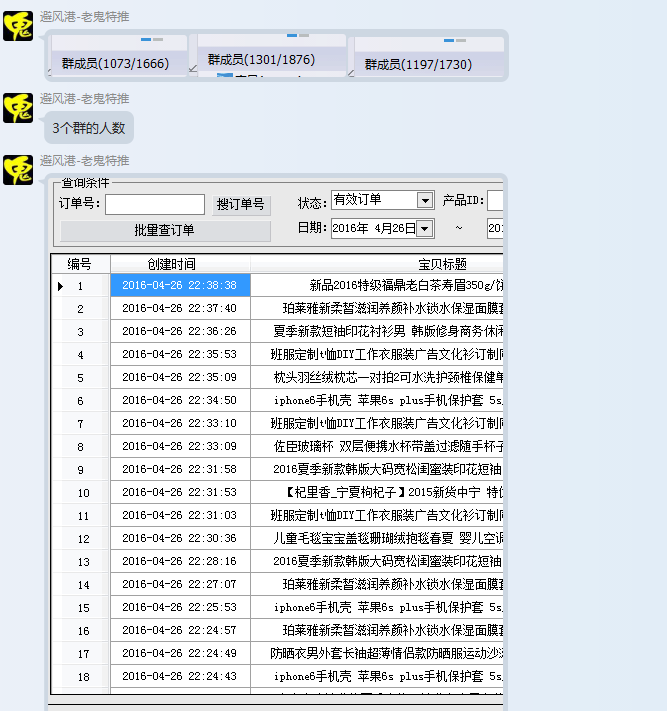Viewport: 667px width, 711px height.
Task: Expand the 状态 dropdown showing 有效订单
Action: click(x=424, y=201)
